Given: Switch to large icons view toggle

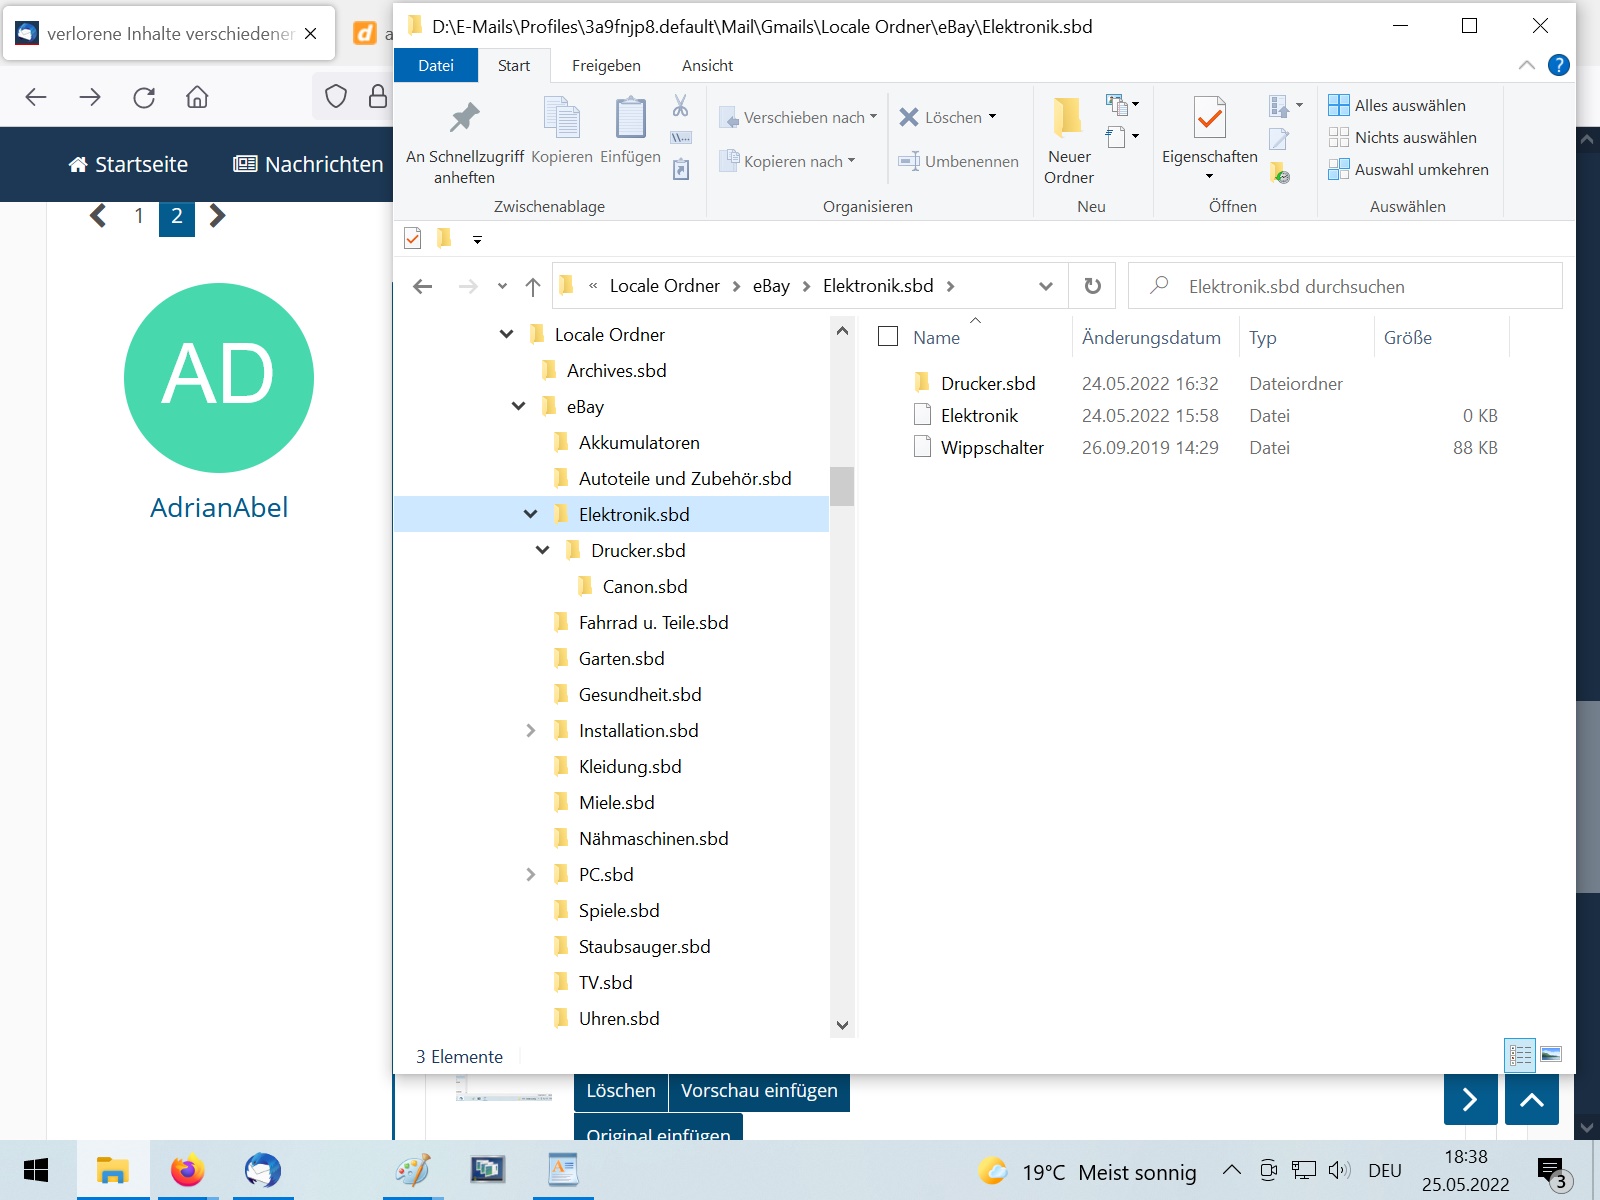Looking at the screenshot, I should pos(1551,1055).
